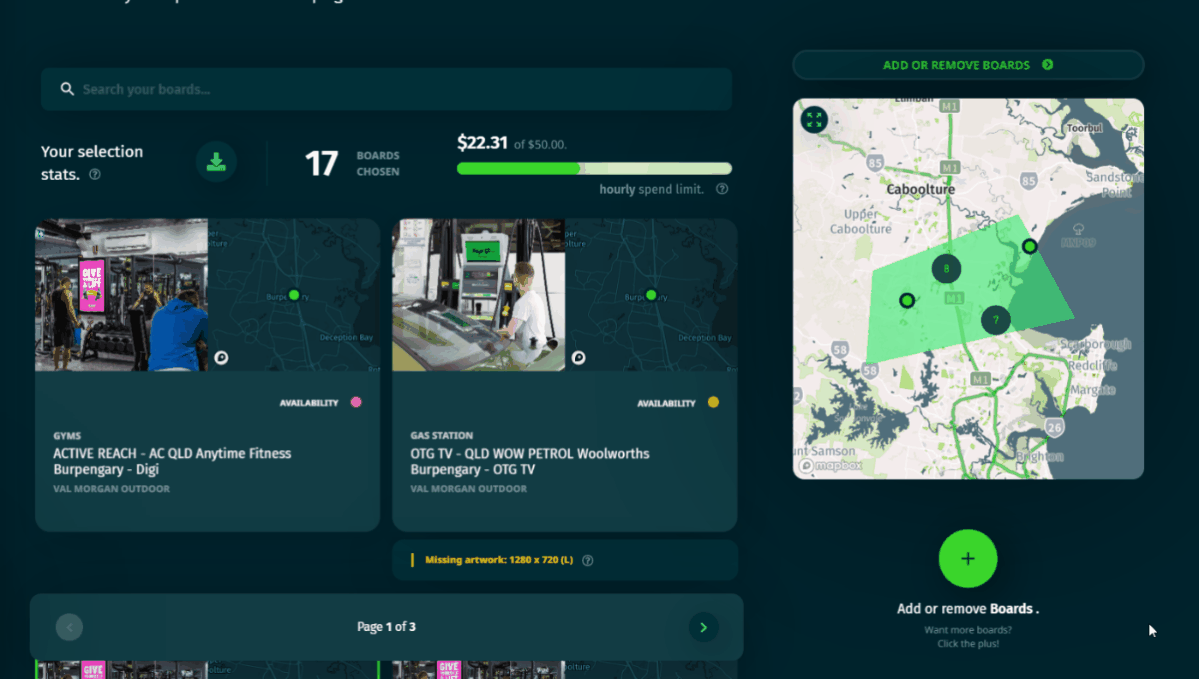Open the Anytime Fitness gym board photo
The height and width of the screenshot is (679, 1199).
coord(122,295)
